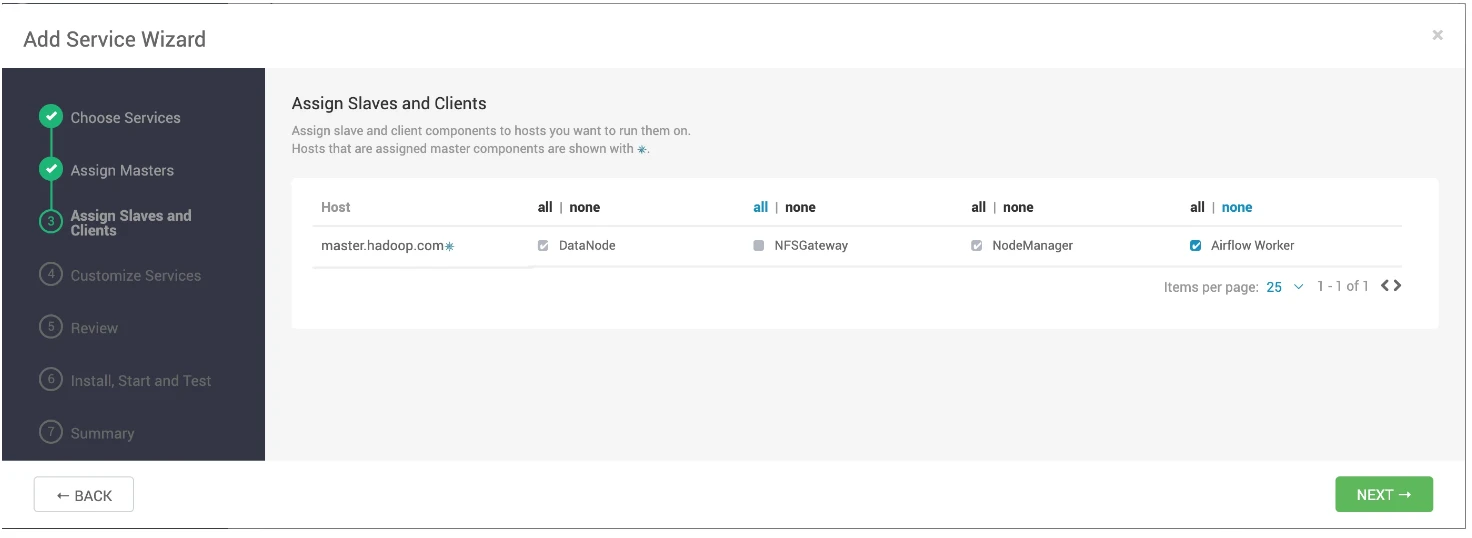Image resolution: width=1472 pixels, height=538 pixels.
Task: Click the step 3 circle icon
Action: [x=51, y=222]
